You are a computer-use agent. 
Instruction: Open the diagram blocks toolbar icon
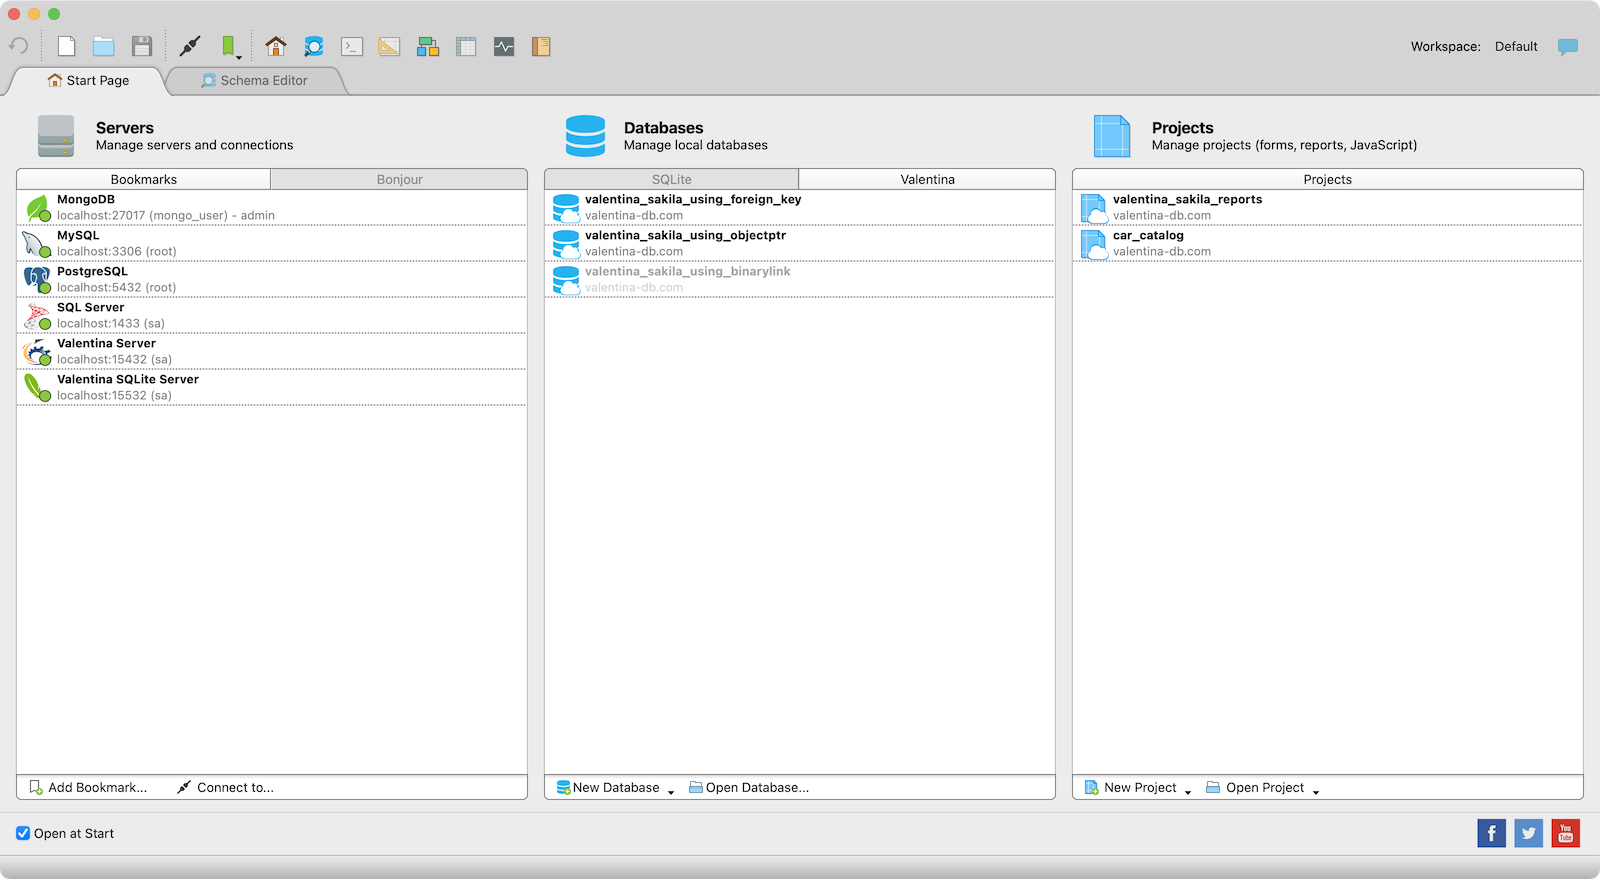428,46
